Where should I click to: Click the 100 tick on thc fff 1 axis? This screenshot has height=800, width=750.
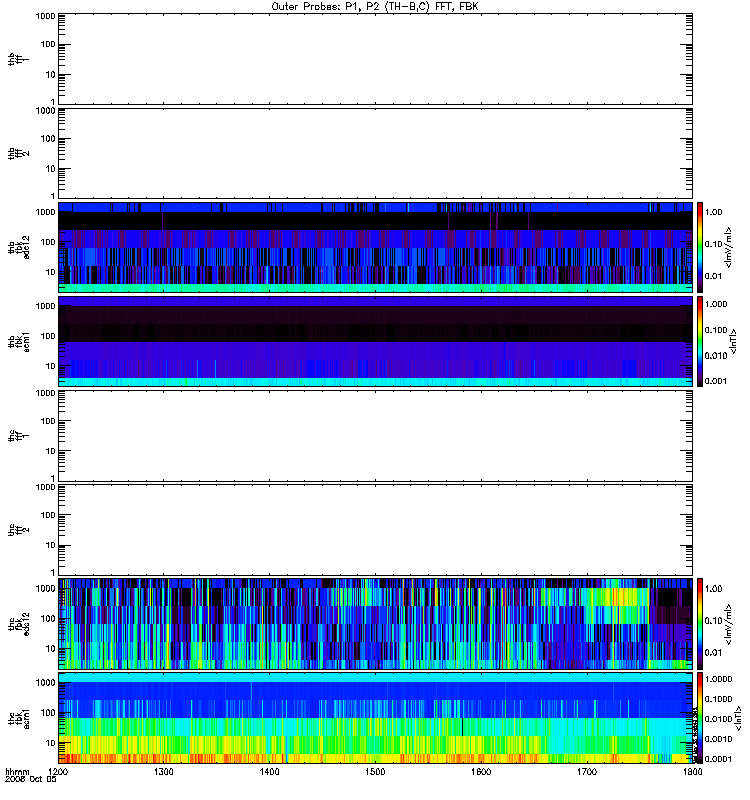pyautogui.click(x=48, y=421)
